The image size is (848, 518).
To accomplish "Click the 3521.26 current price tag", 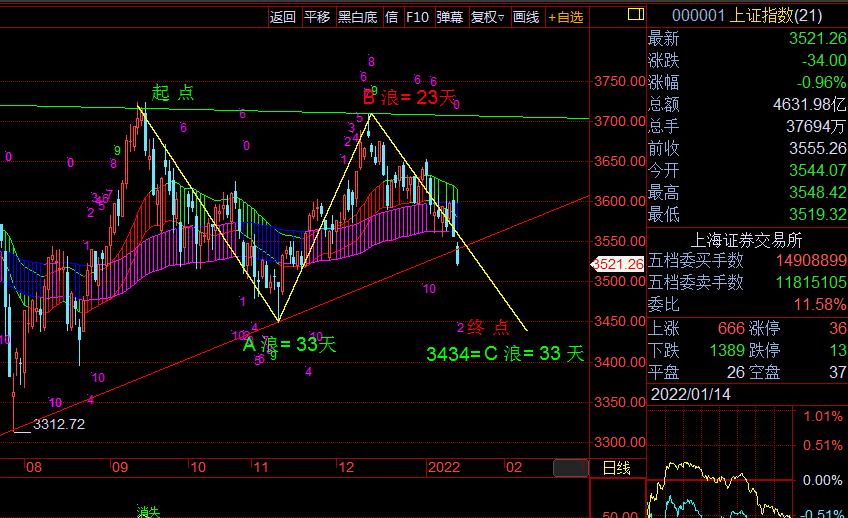I will coord(618,264).
